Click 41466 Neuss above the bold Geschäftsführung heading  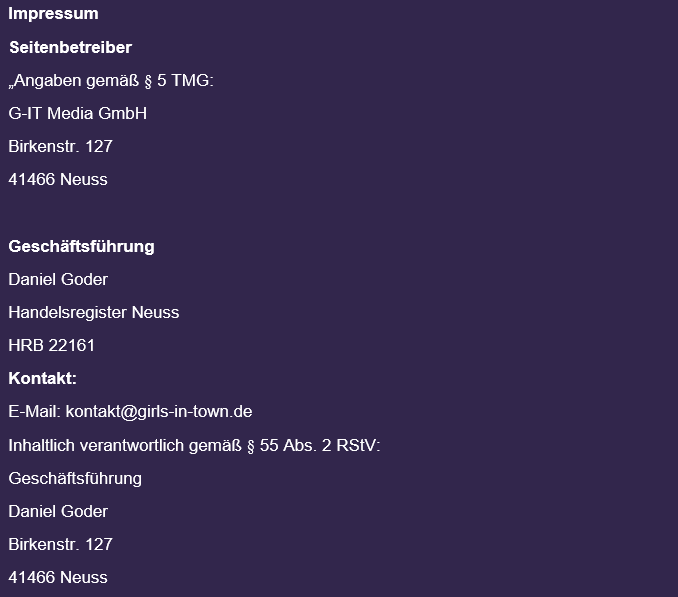(x=57, y=179)
